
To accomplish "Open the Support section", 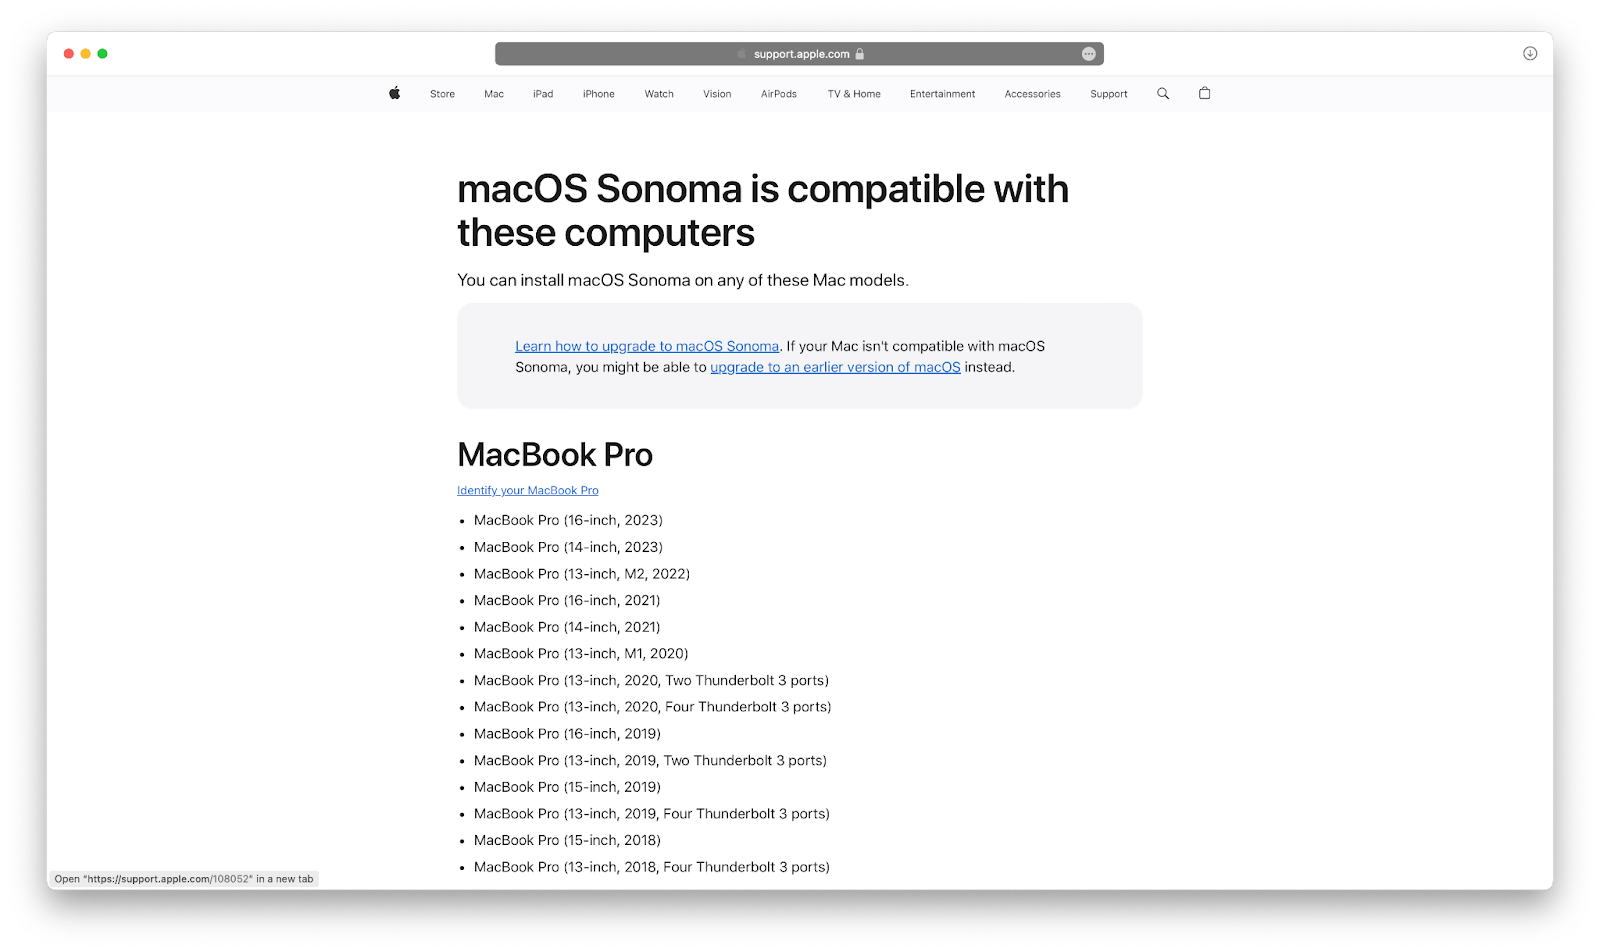I will coord(1108,93).
